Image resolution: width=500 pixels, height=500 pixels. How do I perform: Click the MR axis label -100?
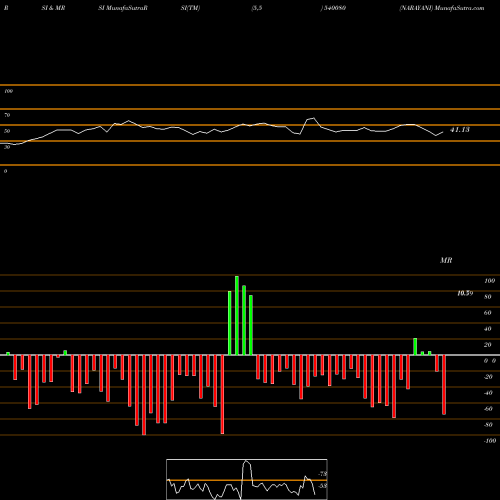pos(490,441)
